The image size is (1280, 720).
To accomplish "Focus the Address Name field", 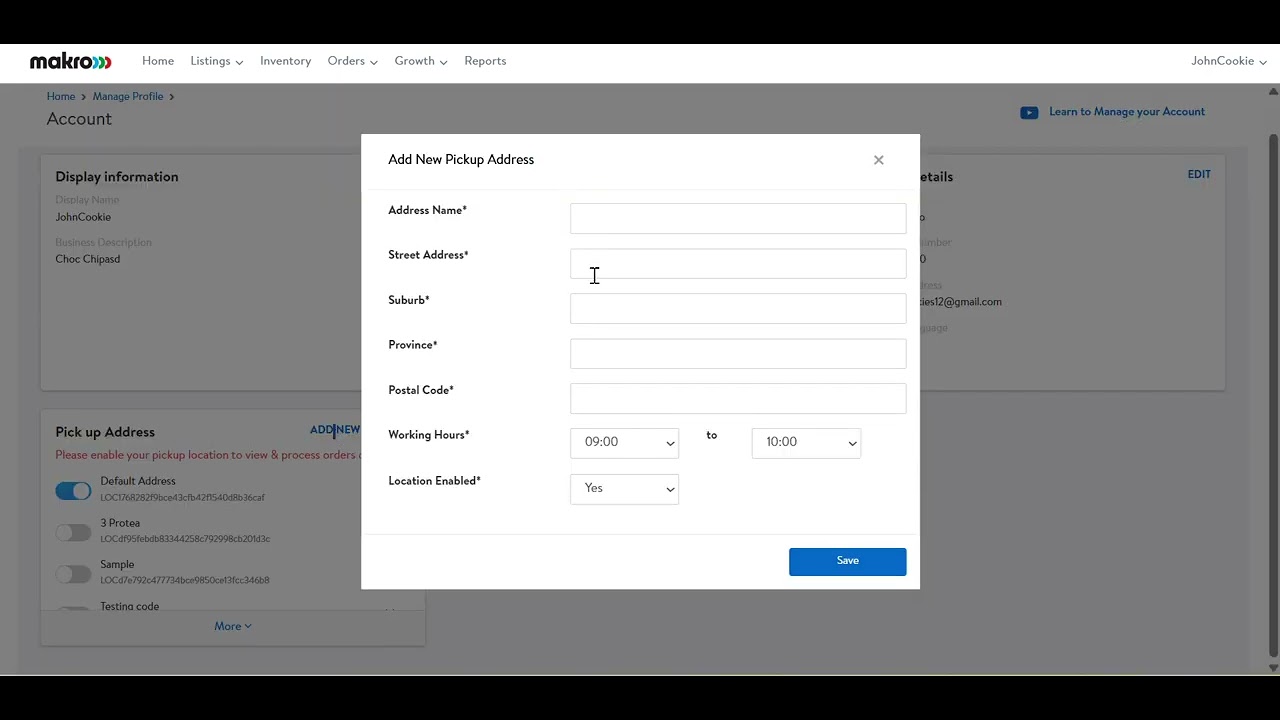I will point(738,218).
